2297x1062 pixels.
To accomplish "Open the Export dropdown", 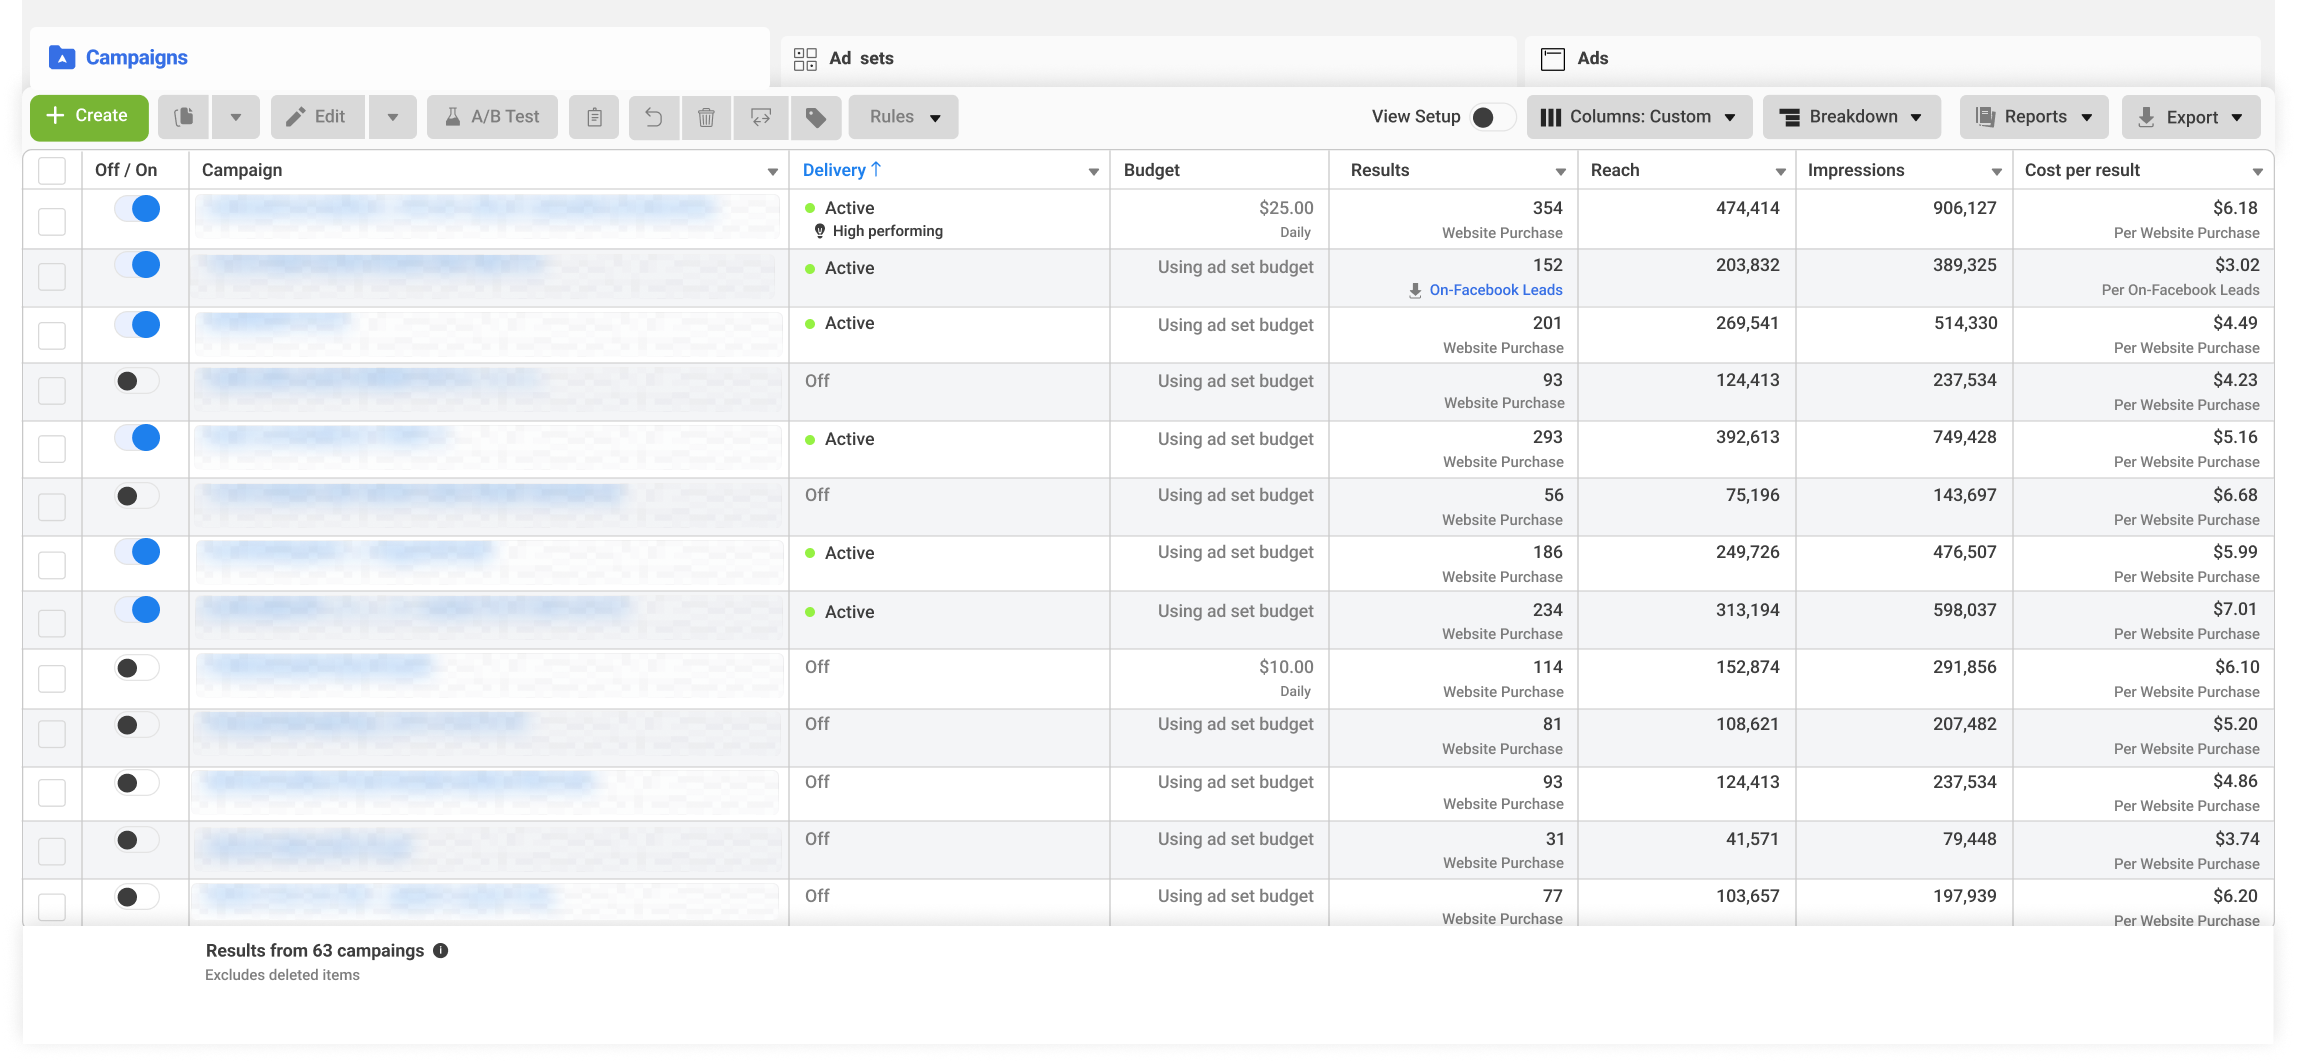I will 2191,117.
